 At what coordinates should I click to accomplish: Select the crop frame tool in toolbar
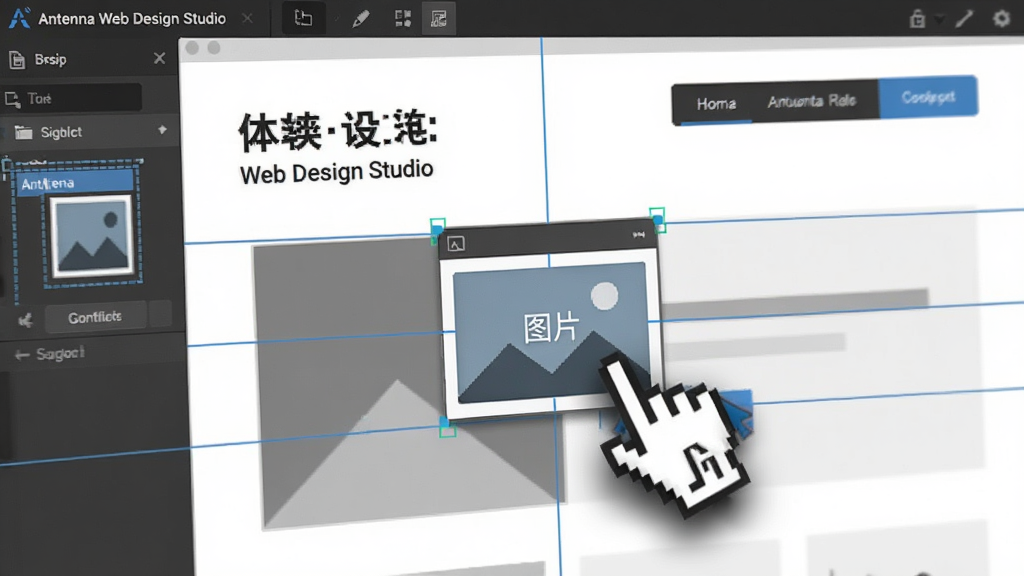tap(303, 18)
